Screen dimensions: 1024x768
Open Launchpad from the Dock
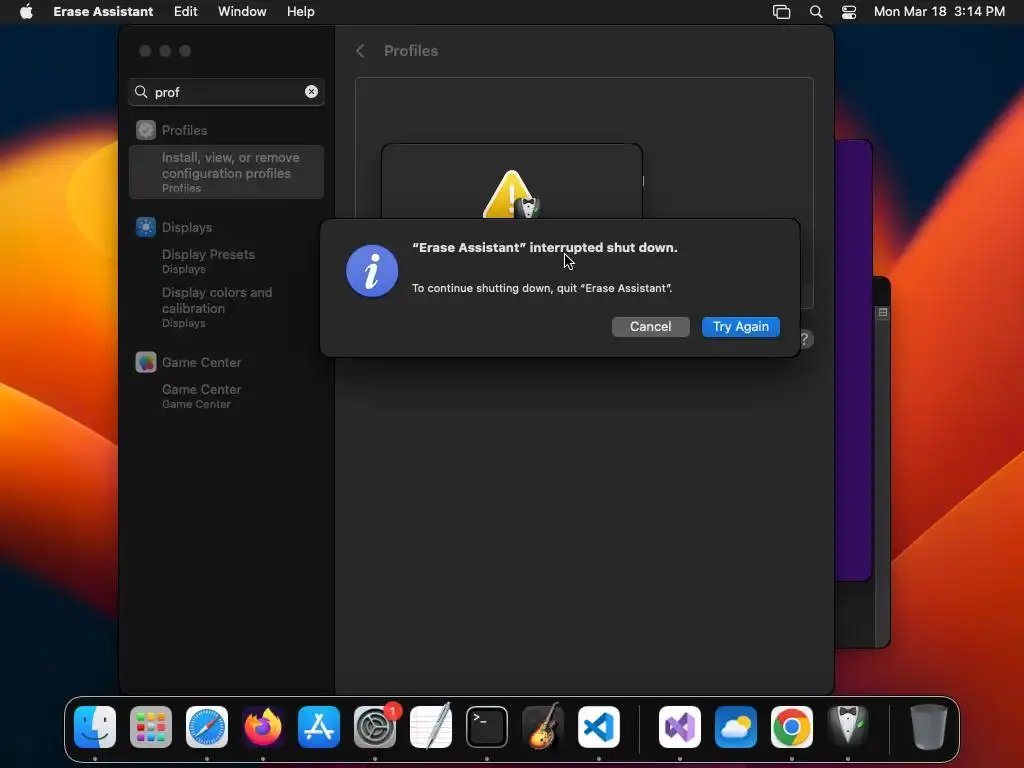point(151,727)
